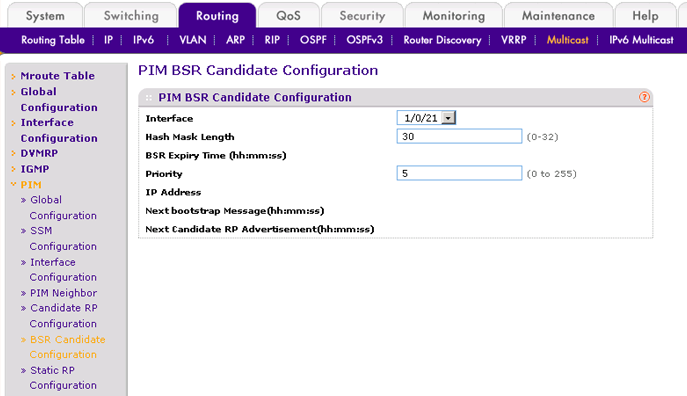Open the Help tab
Image resolution: width=687 pixels, height=396 pixels.
tap(645, 16)
